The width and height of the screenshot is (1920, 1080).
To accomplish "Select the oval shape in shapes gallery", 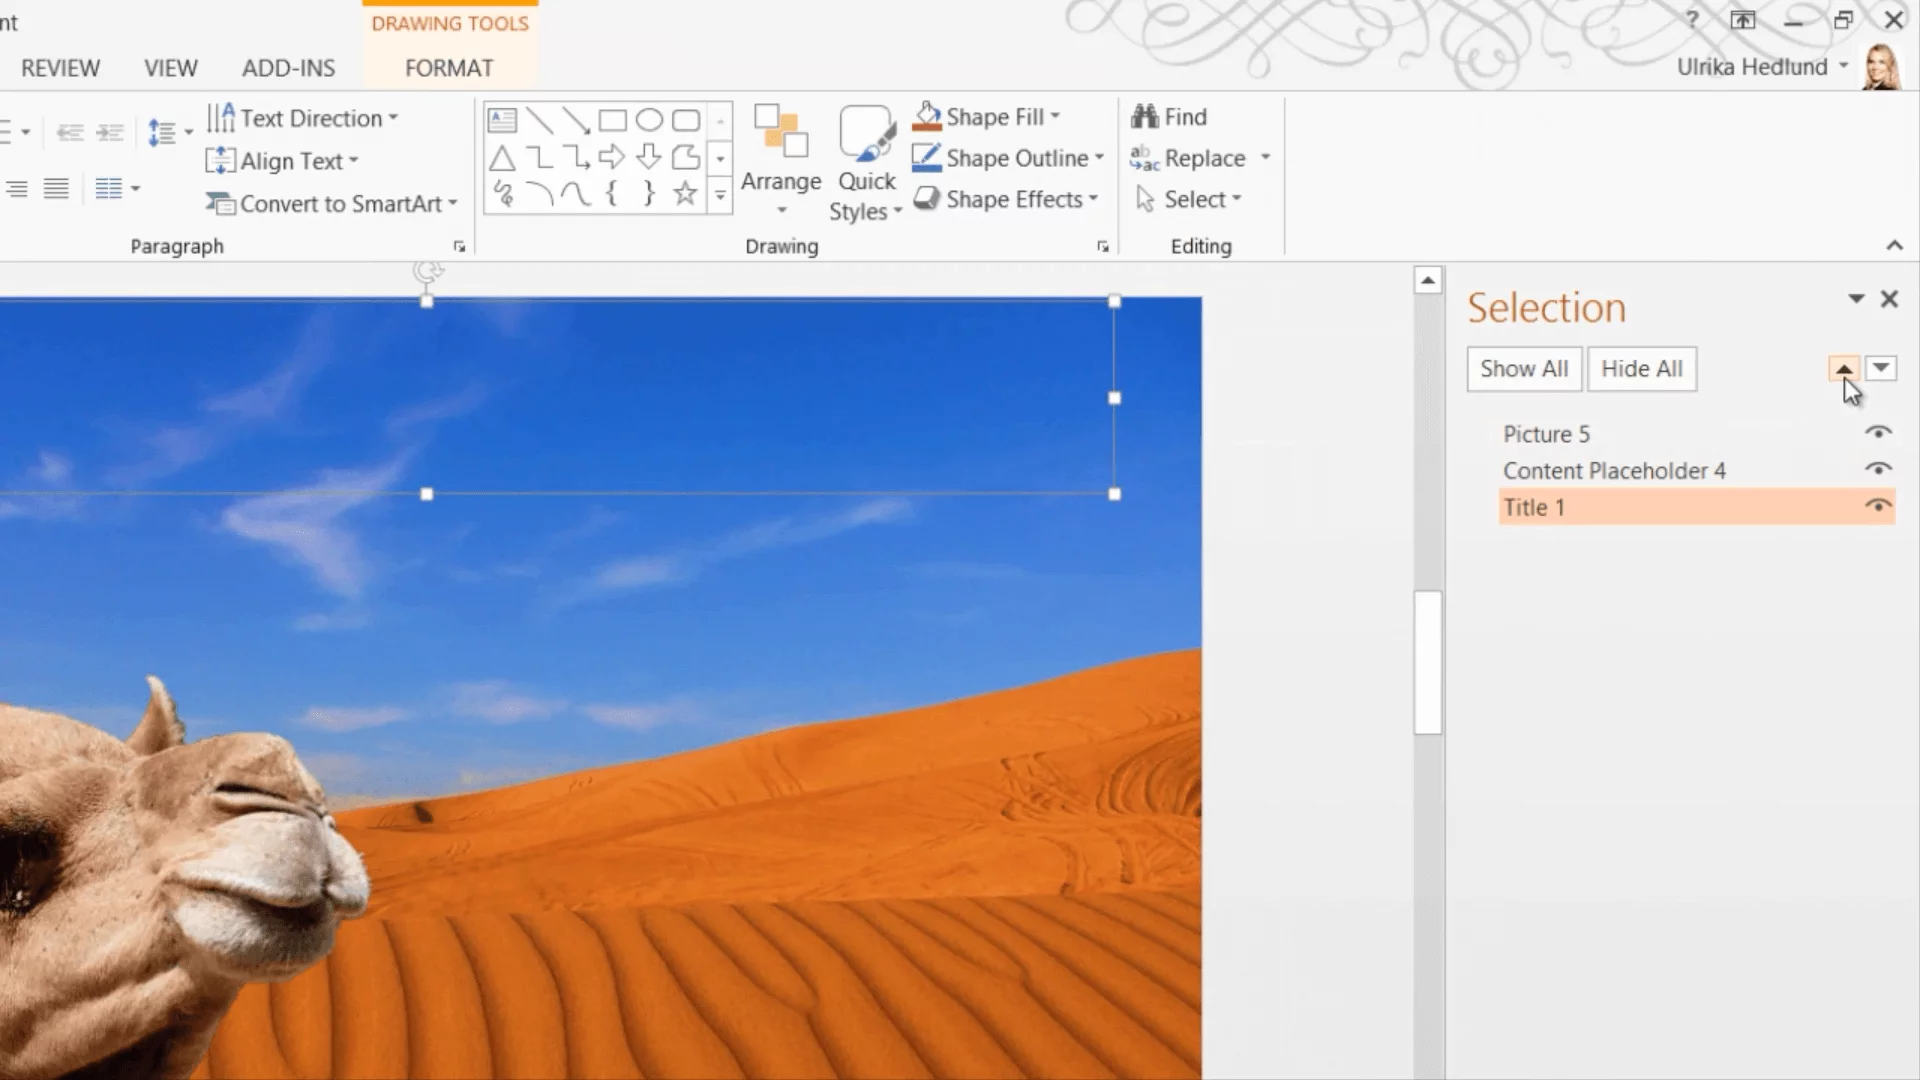I will (x=649, y=121).
